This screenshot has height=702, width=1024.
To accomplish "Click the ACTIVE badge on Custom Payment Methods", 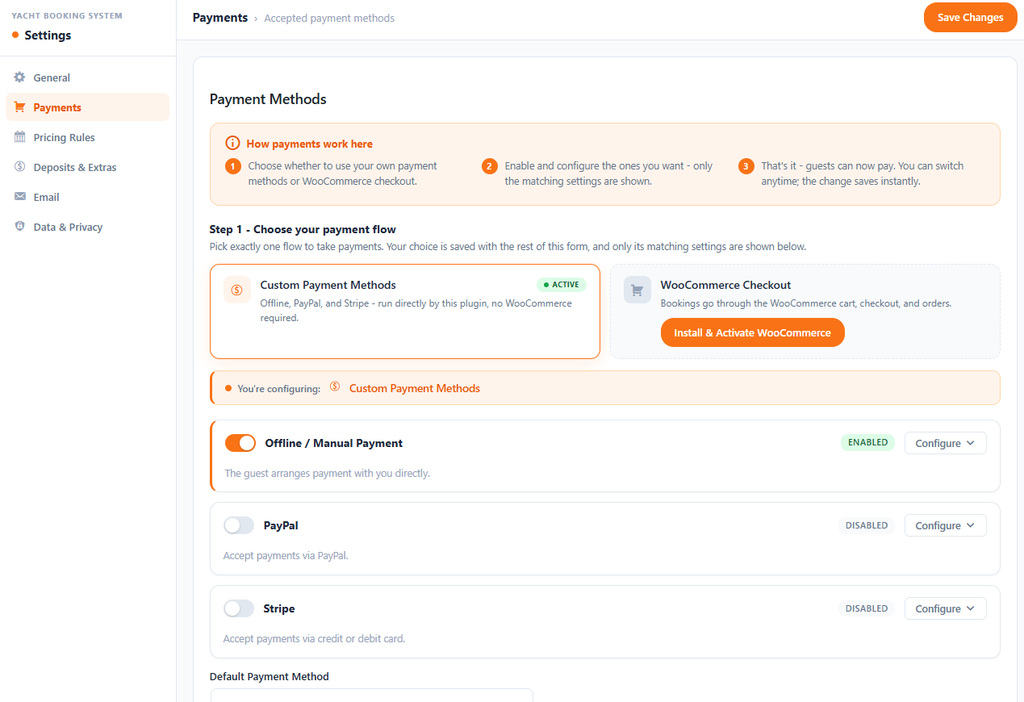I will pos(562,285).
